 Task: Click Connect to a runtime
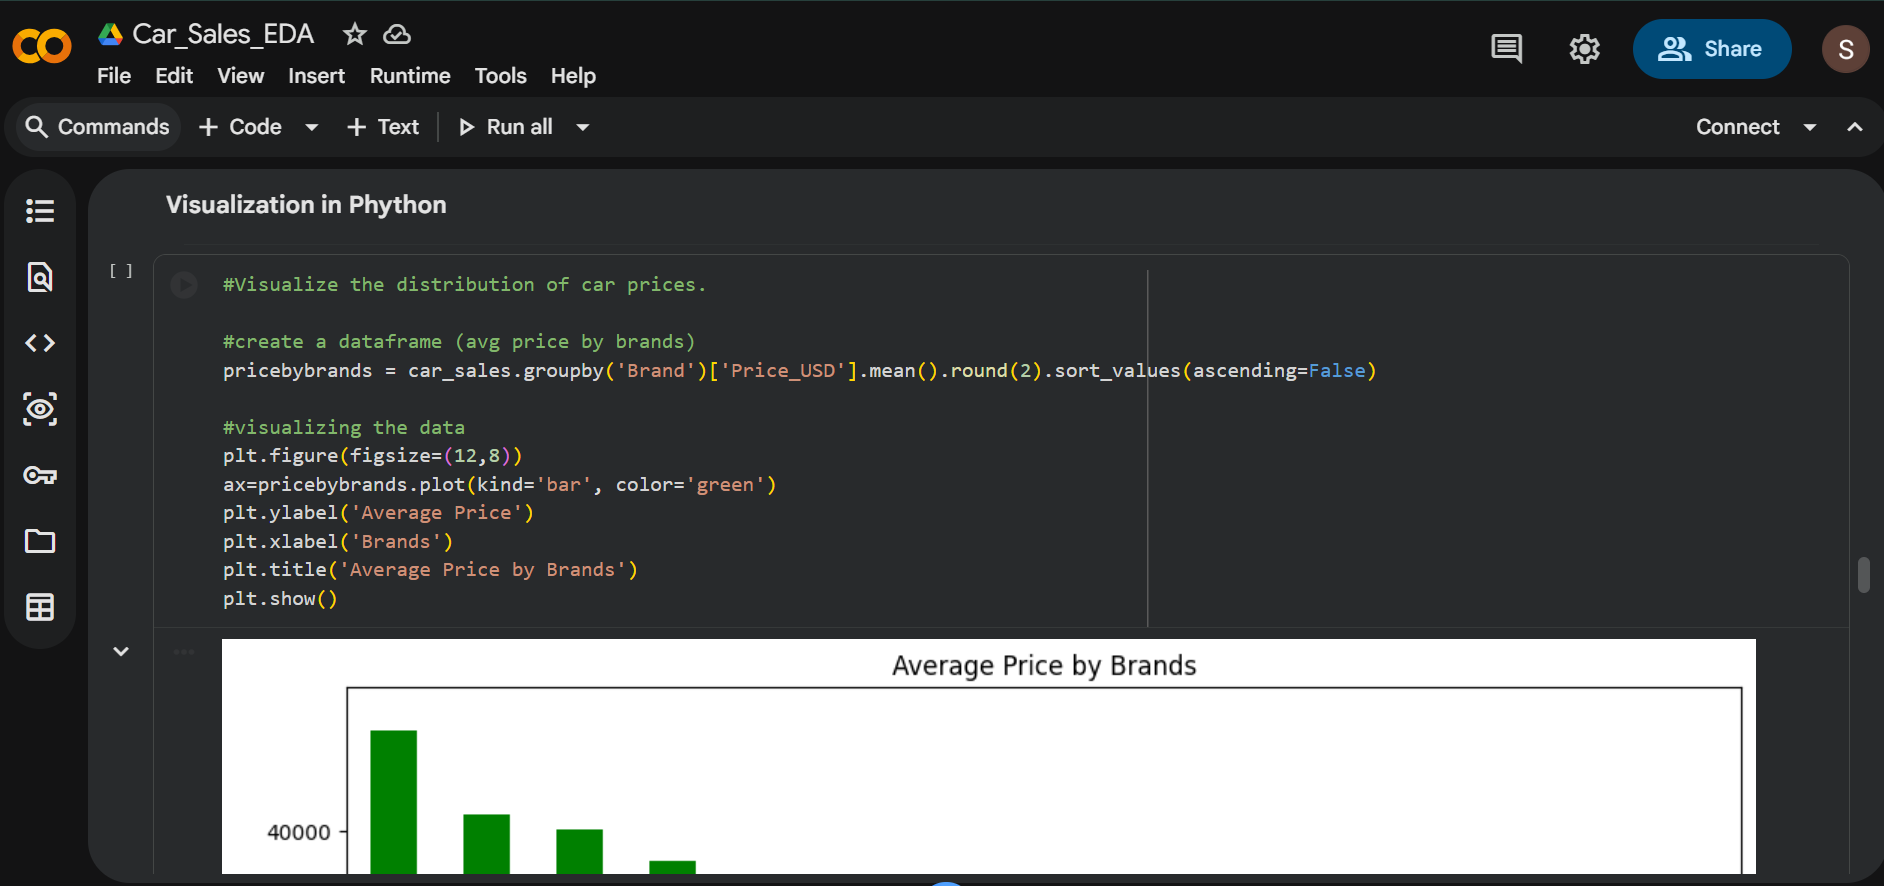pyautogui.click(x=1737, y=127)
